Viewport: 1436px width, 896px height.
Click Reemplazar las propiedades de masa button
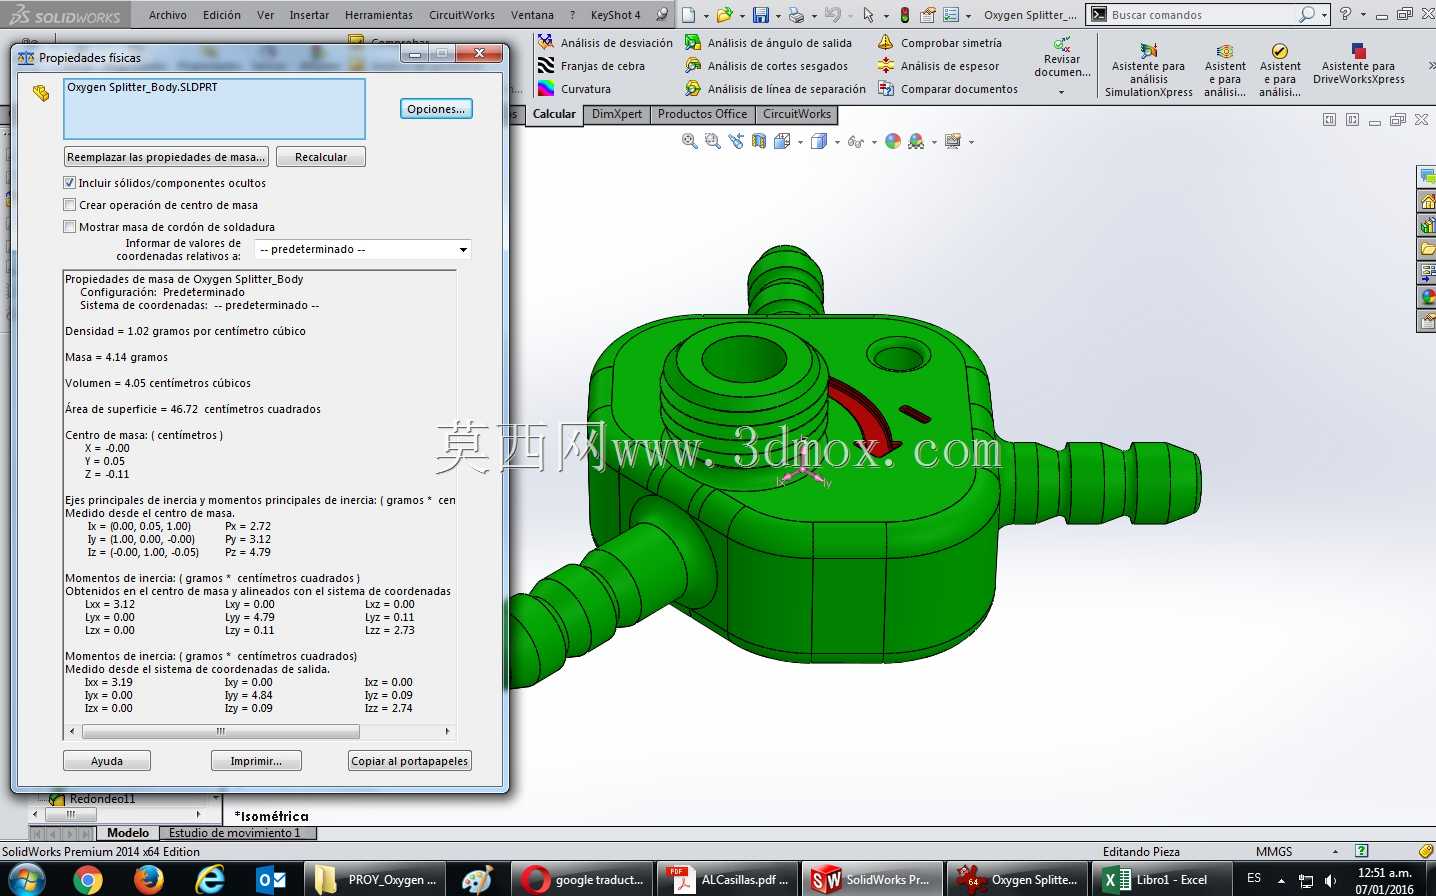(167, 157)
